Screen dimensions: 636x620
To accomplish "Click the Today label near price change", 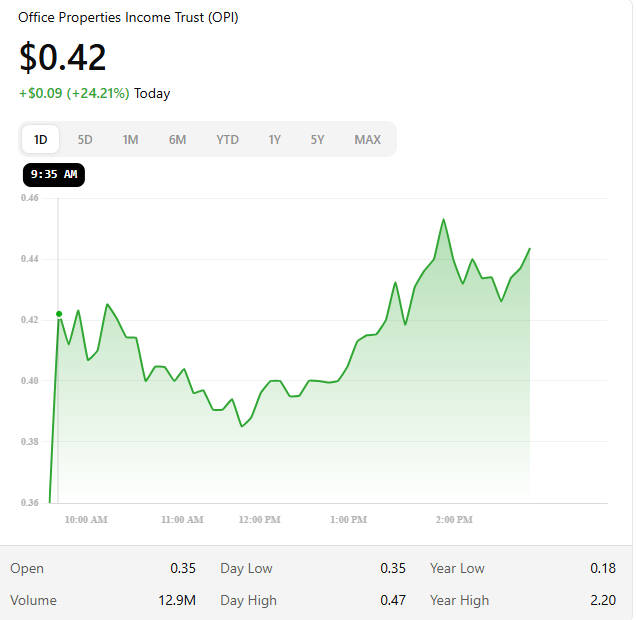I will tap(152, 93).
